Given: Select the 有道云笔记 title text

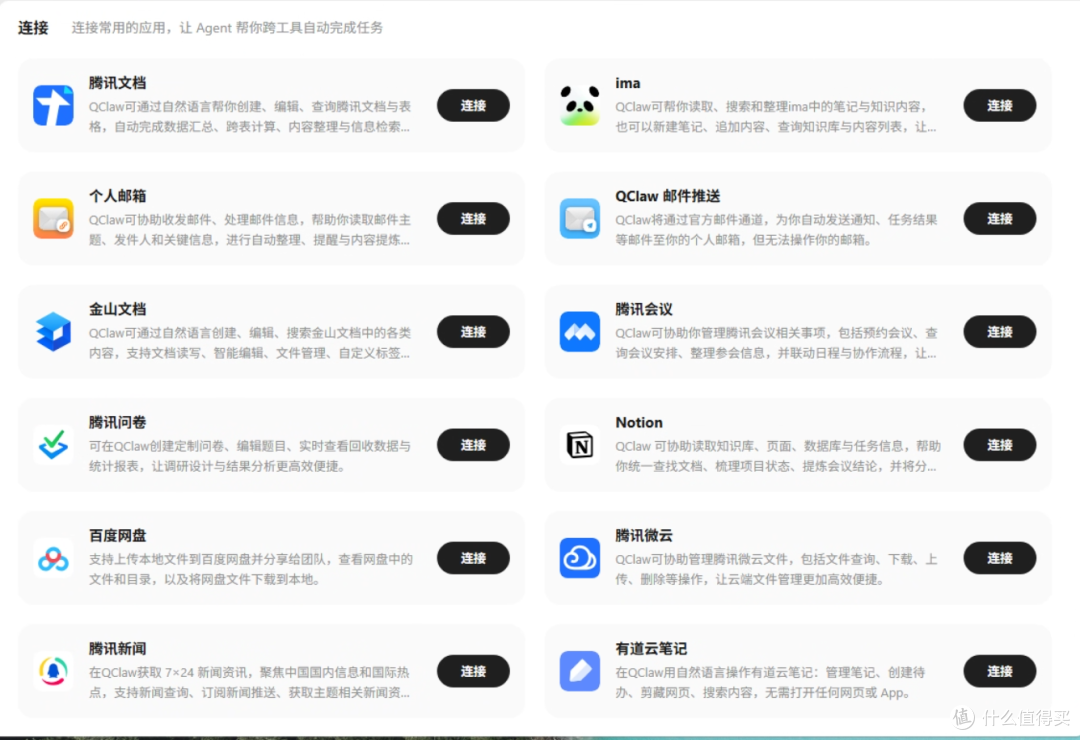Looking at the screenshot, I should coord(651,648).
